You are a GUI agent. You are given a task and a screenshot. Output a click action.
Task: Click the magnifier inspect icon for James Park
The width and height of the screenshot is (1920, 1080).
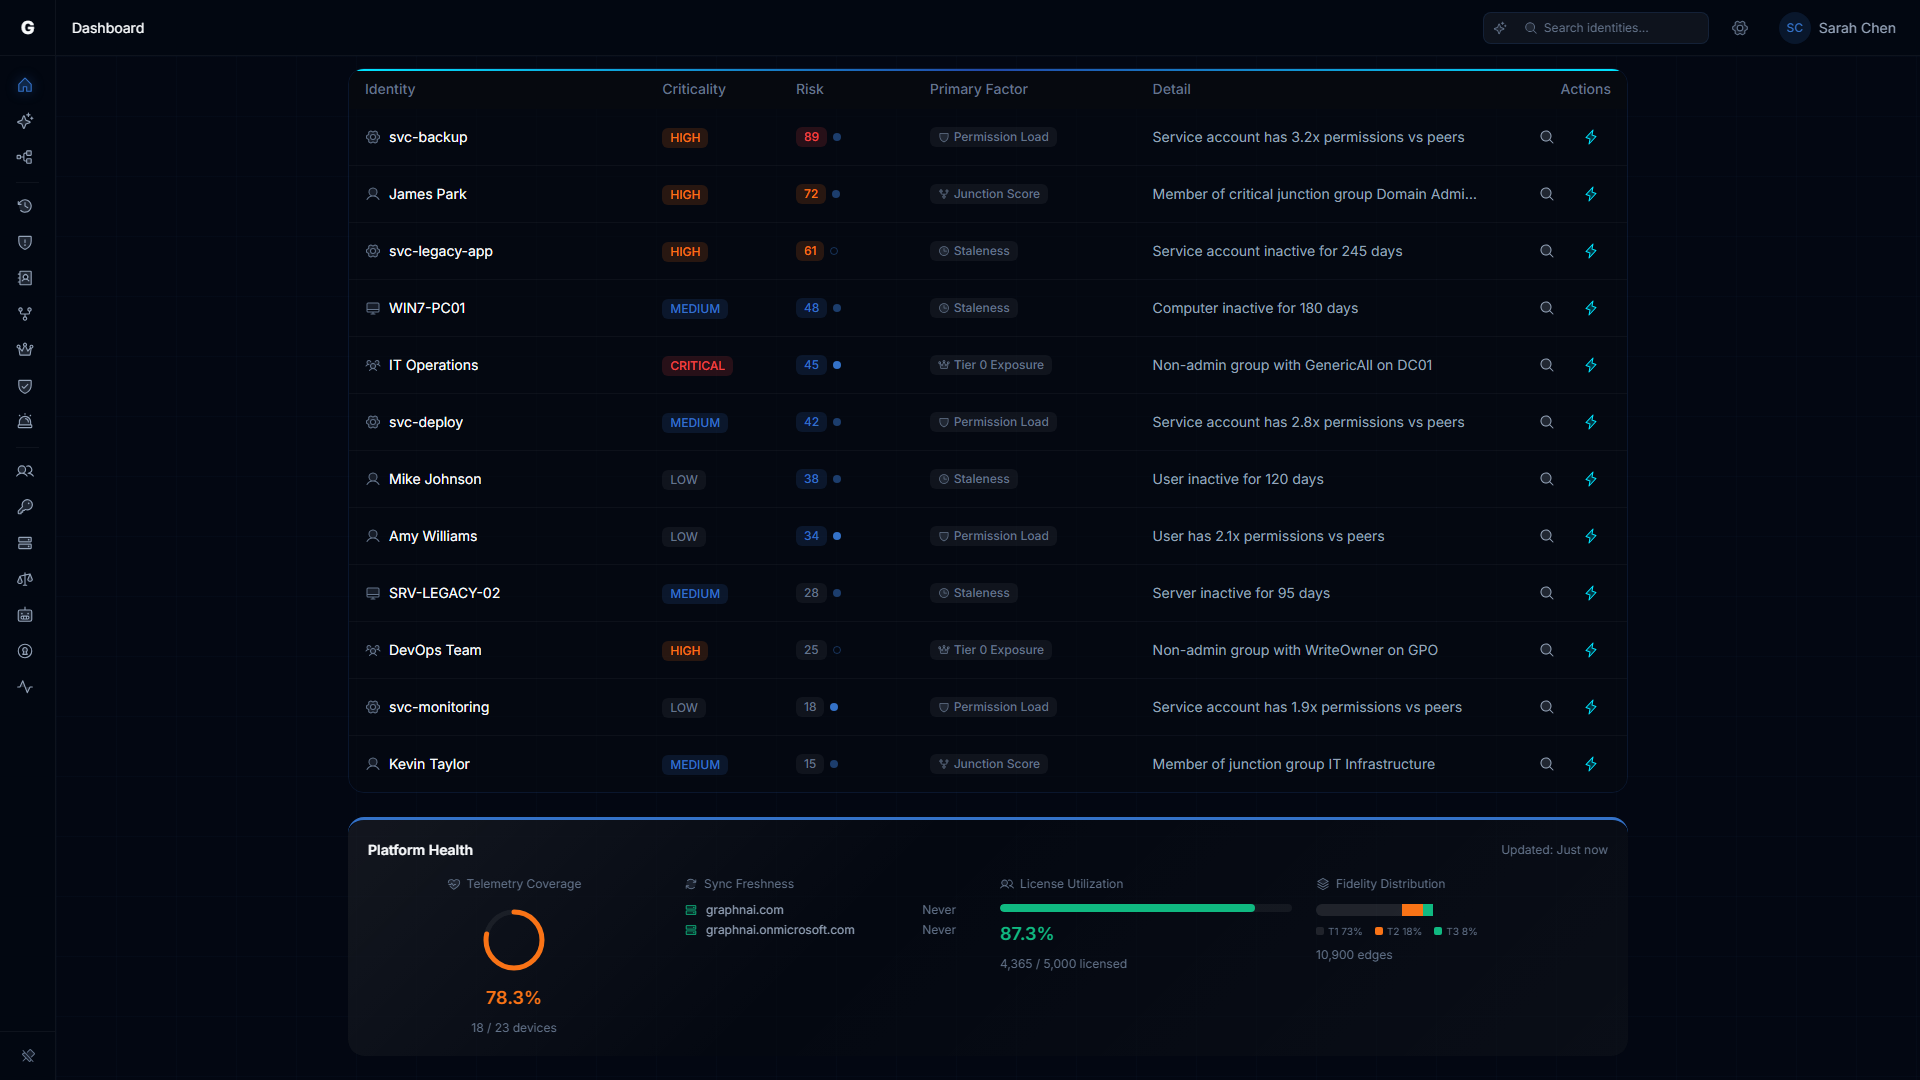pyautogui.click(x=1546, y=194)
